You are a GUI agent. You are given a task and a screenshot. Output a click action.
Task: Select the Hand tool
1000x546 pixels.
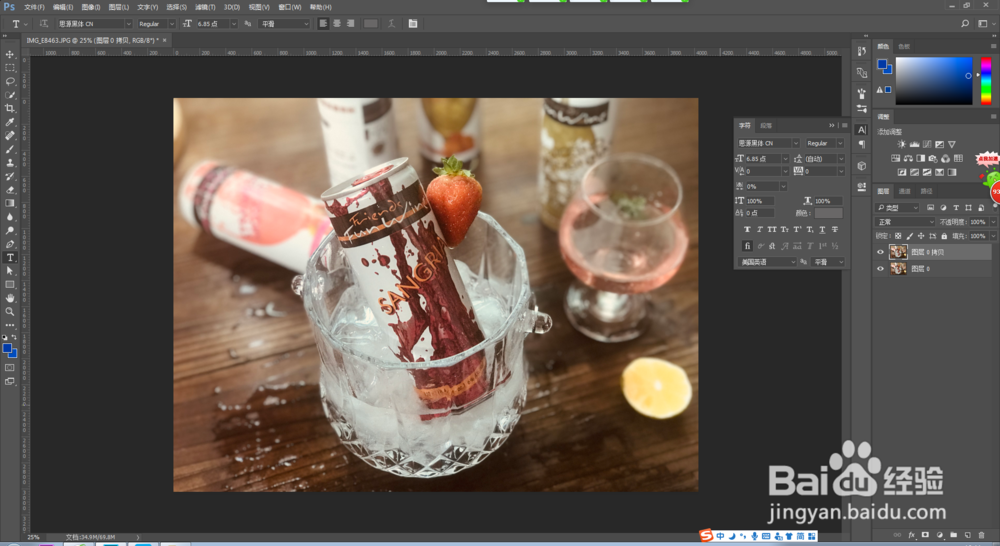pos(10,298)
